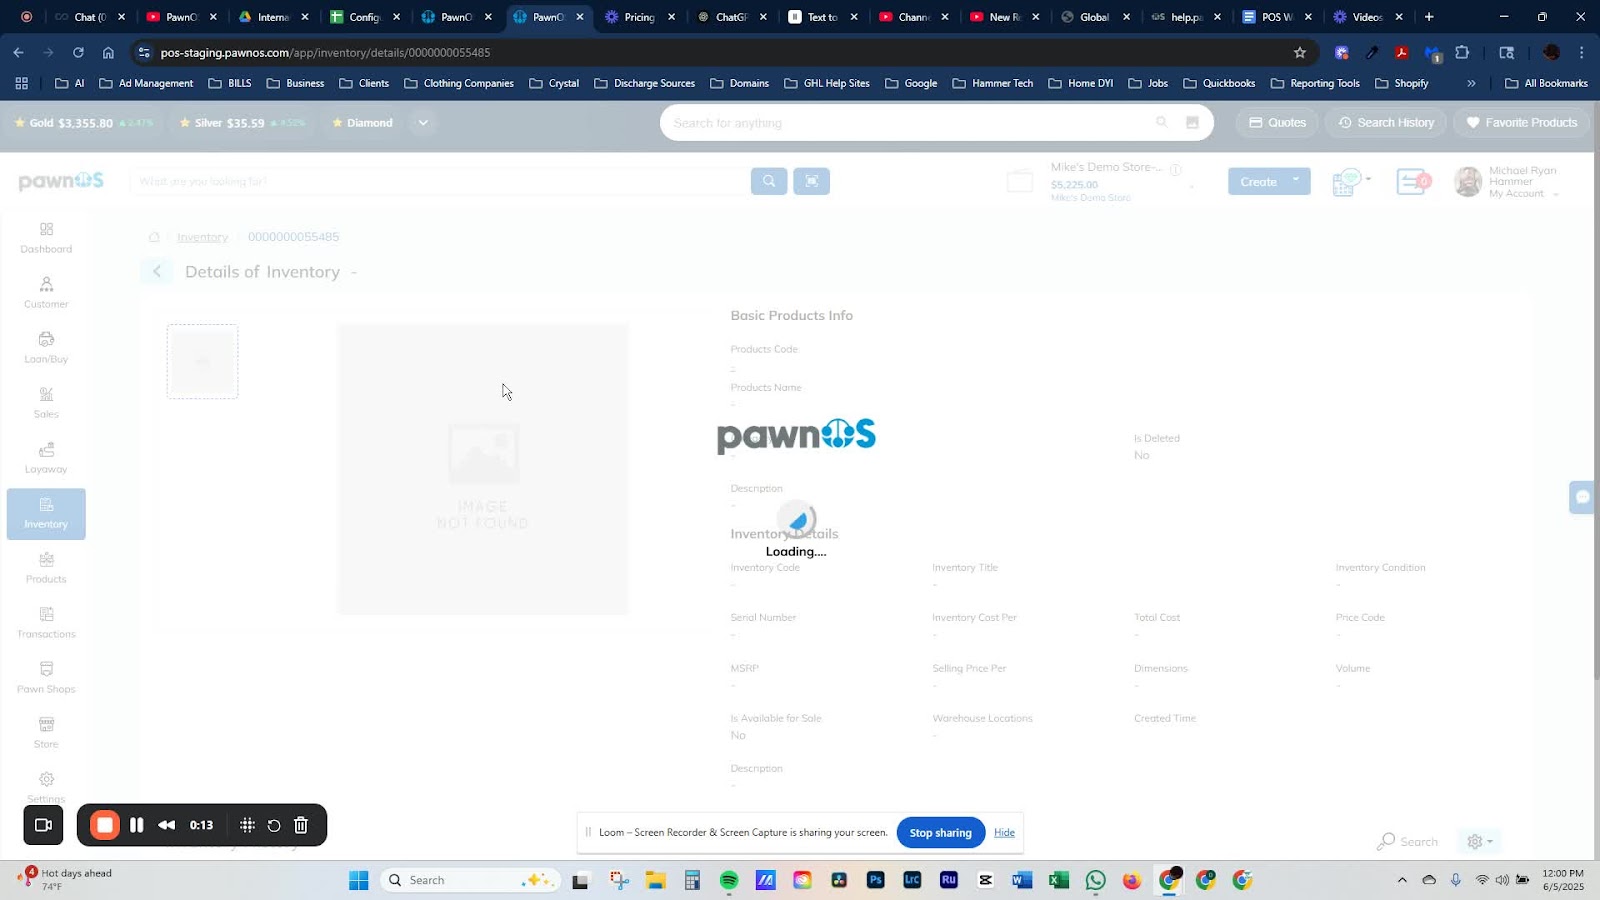Click the home breadcrumb icon

[x=154, y=237]
